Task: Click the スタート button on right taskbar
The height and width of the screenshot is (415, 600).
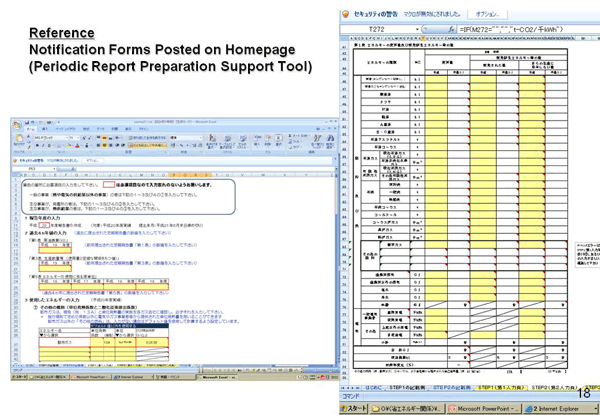Action: [354, 408]
